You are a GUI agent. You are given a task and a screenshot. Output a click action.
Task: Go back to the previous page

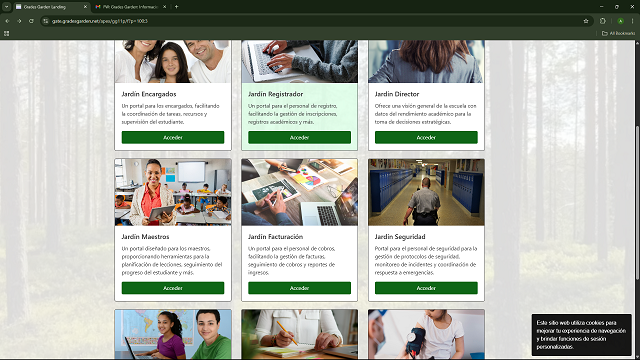[x=7, y=21]
